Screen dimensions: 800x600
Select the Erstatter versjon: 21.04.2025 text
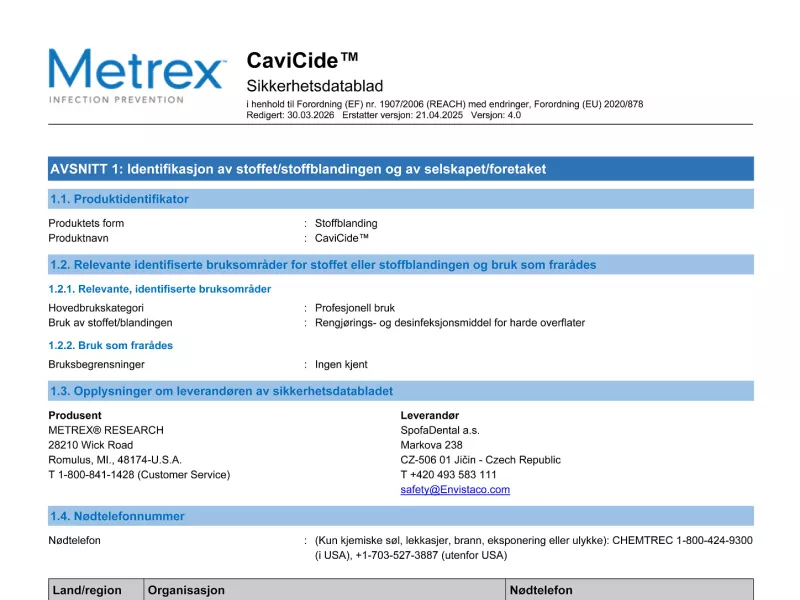click(x=403, y=115)
